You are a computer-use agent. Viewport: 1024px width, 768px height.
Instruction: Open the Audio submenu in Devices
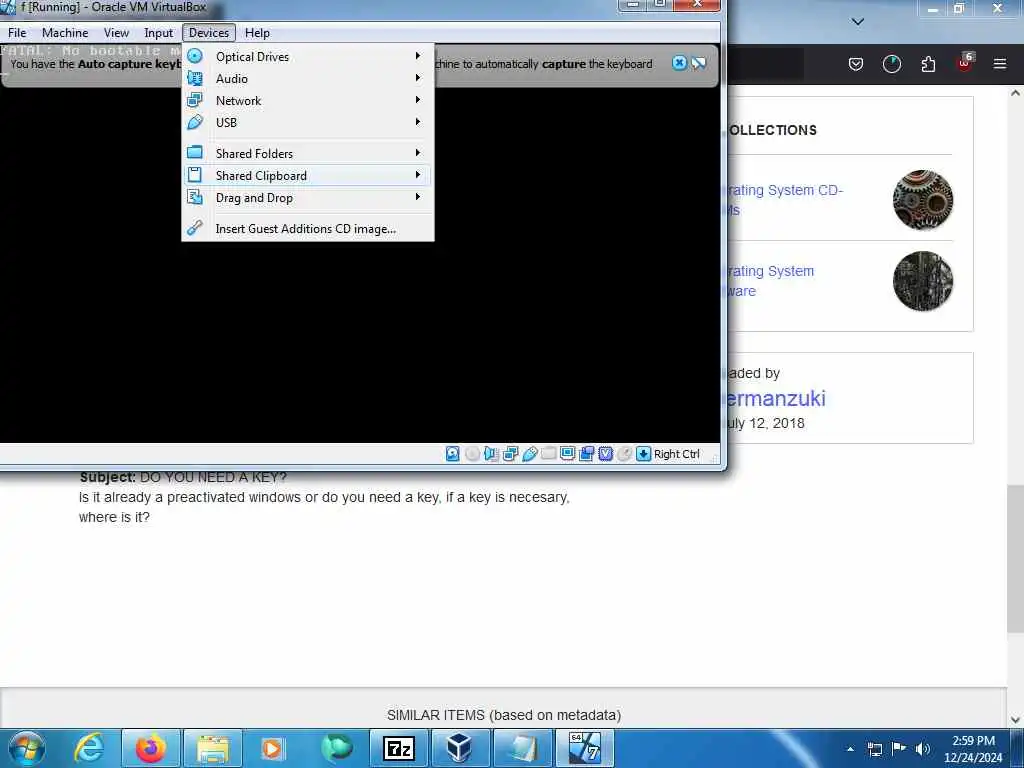[x=308, y=78]
